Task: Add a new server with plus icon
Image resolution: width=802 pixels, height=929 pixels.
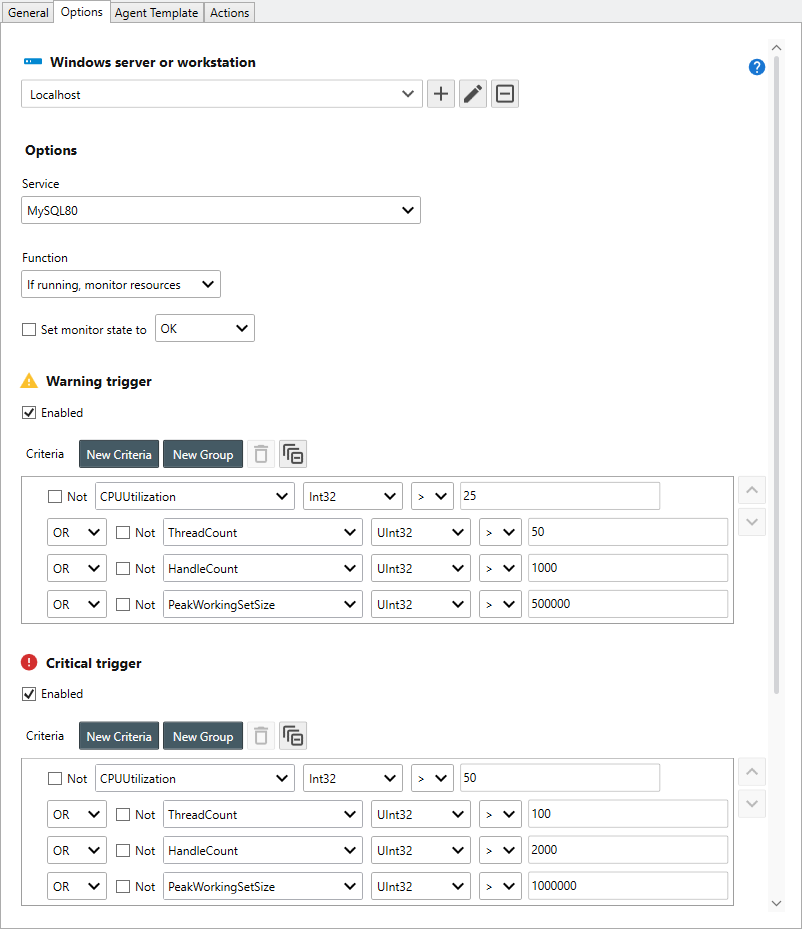Action: click(441, 94)
